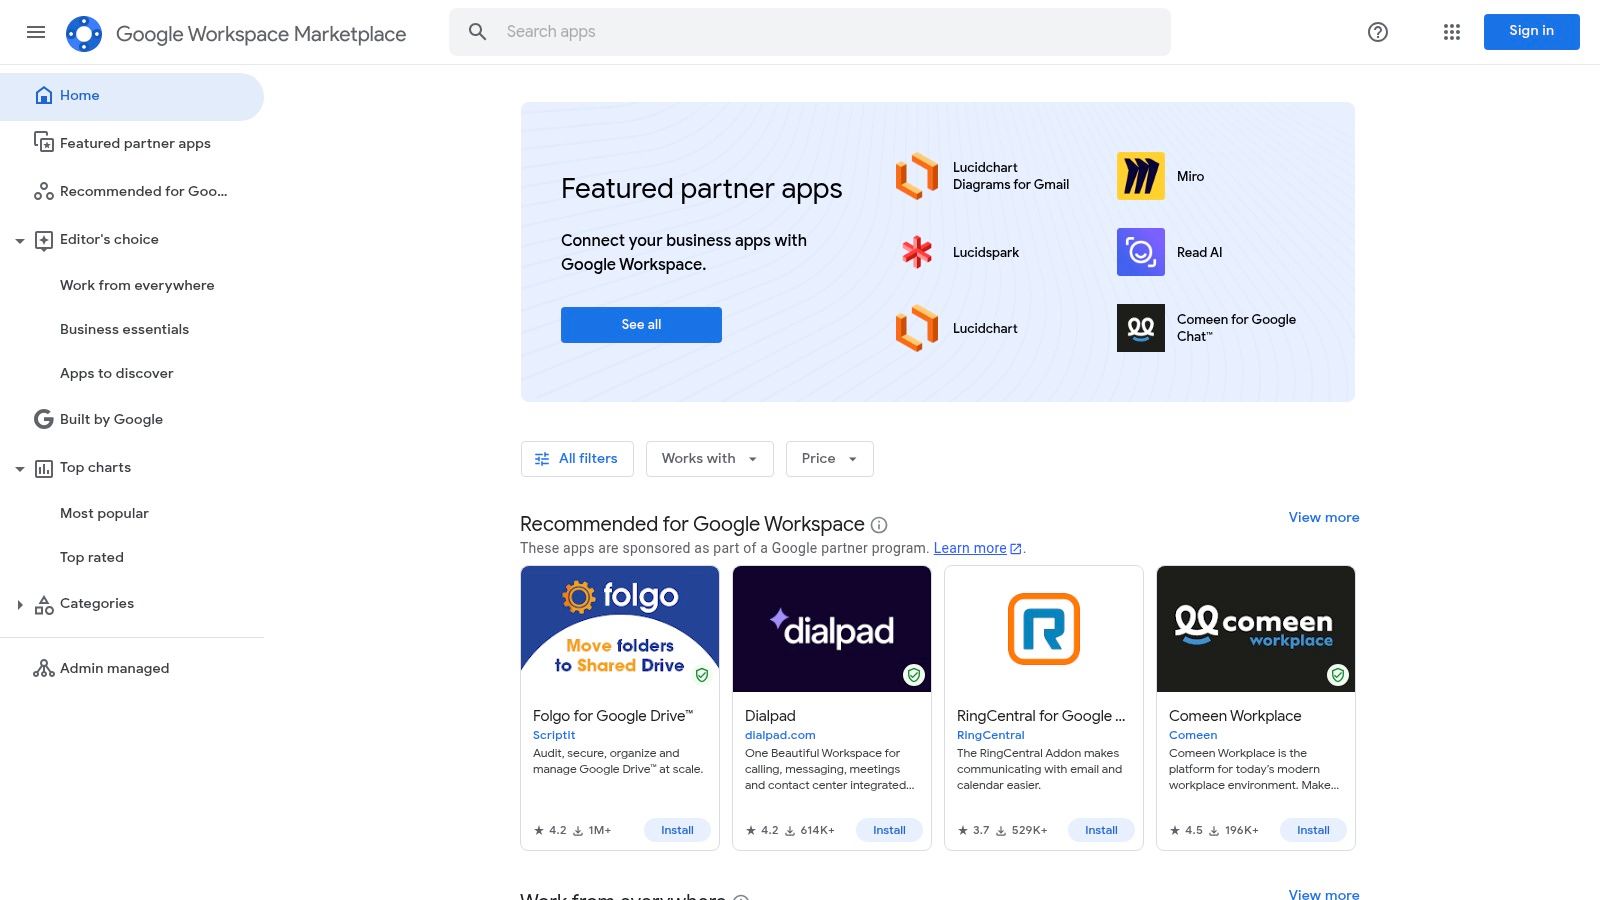Click the Miro app name
This screenshot has height=900, width=1600.
point(1190,176)
